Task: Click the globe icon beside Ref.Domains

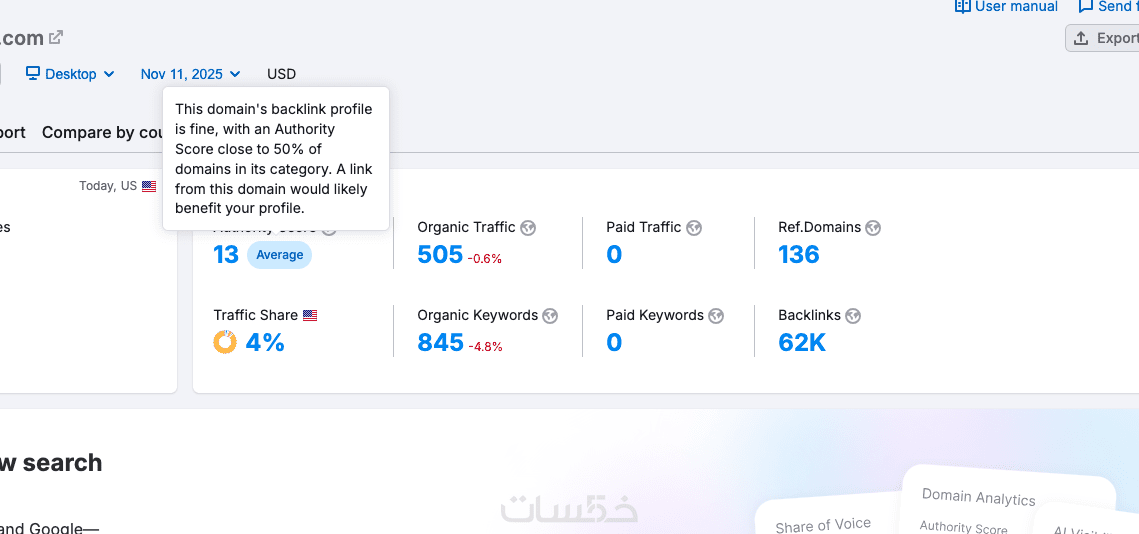Action: click(873, 228)
